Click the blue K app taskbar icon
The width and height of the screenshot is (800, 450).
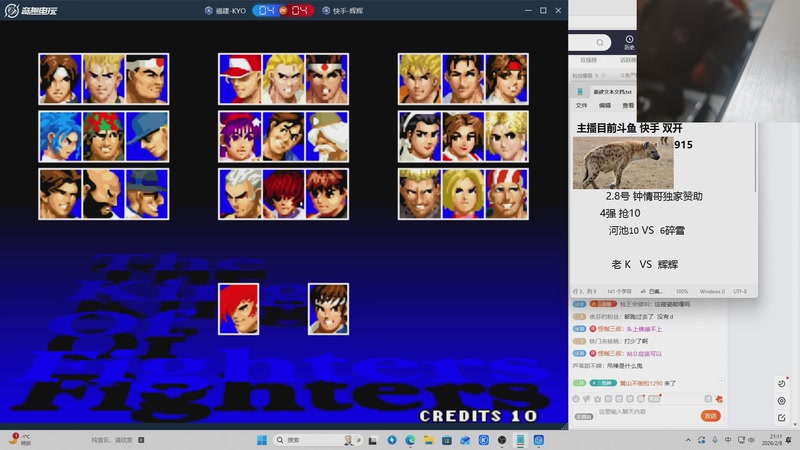pyautogui.click(x=484, y=440)
